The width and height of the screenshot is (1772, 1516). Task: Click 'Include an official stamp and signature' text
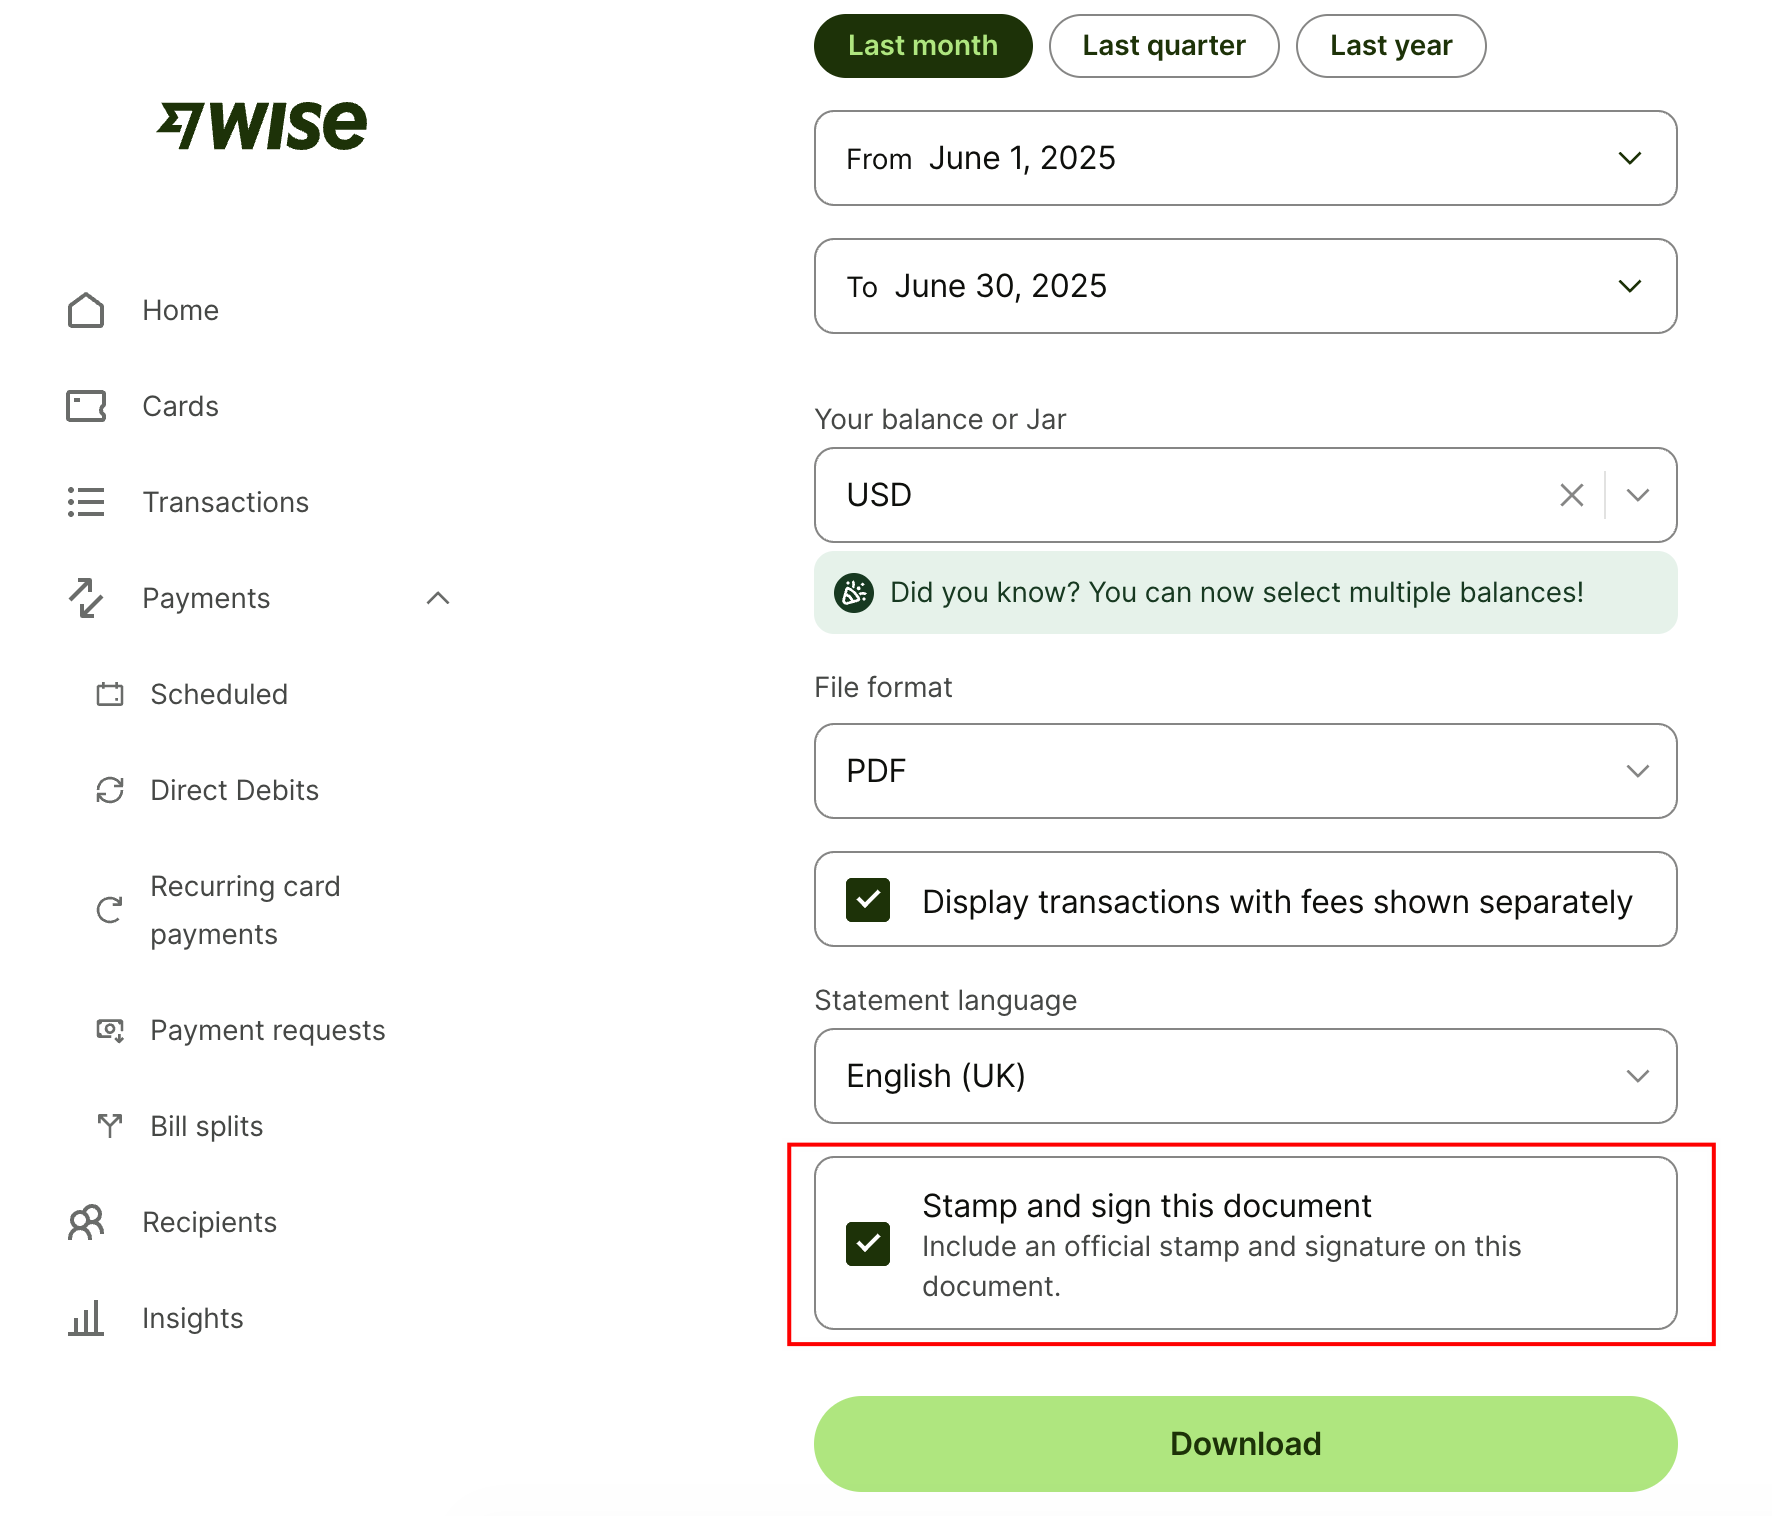[1222, 1266]
